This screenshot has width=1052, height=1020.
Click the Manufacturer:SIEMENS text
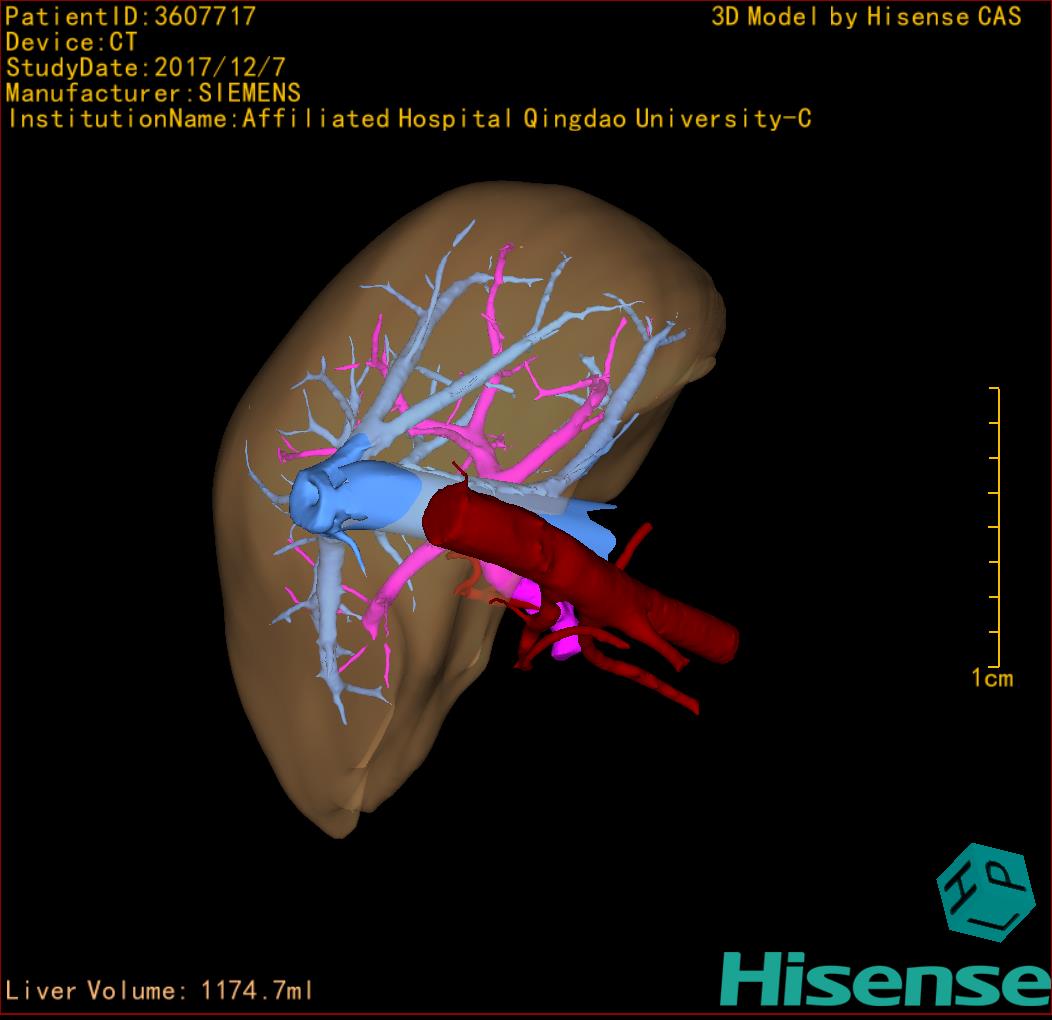[153, 93]
